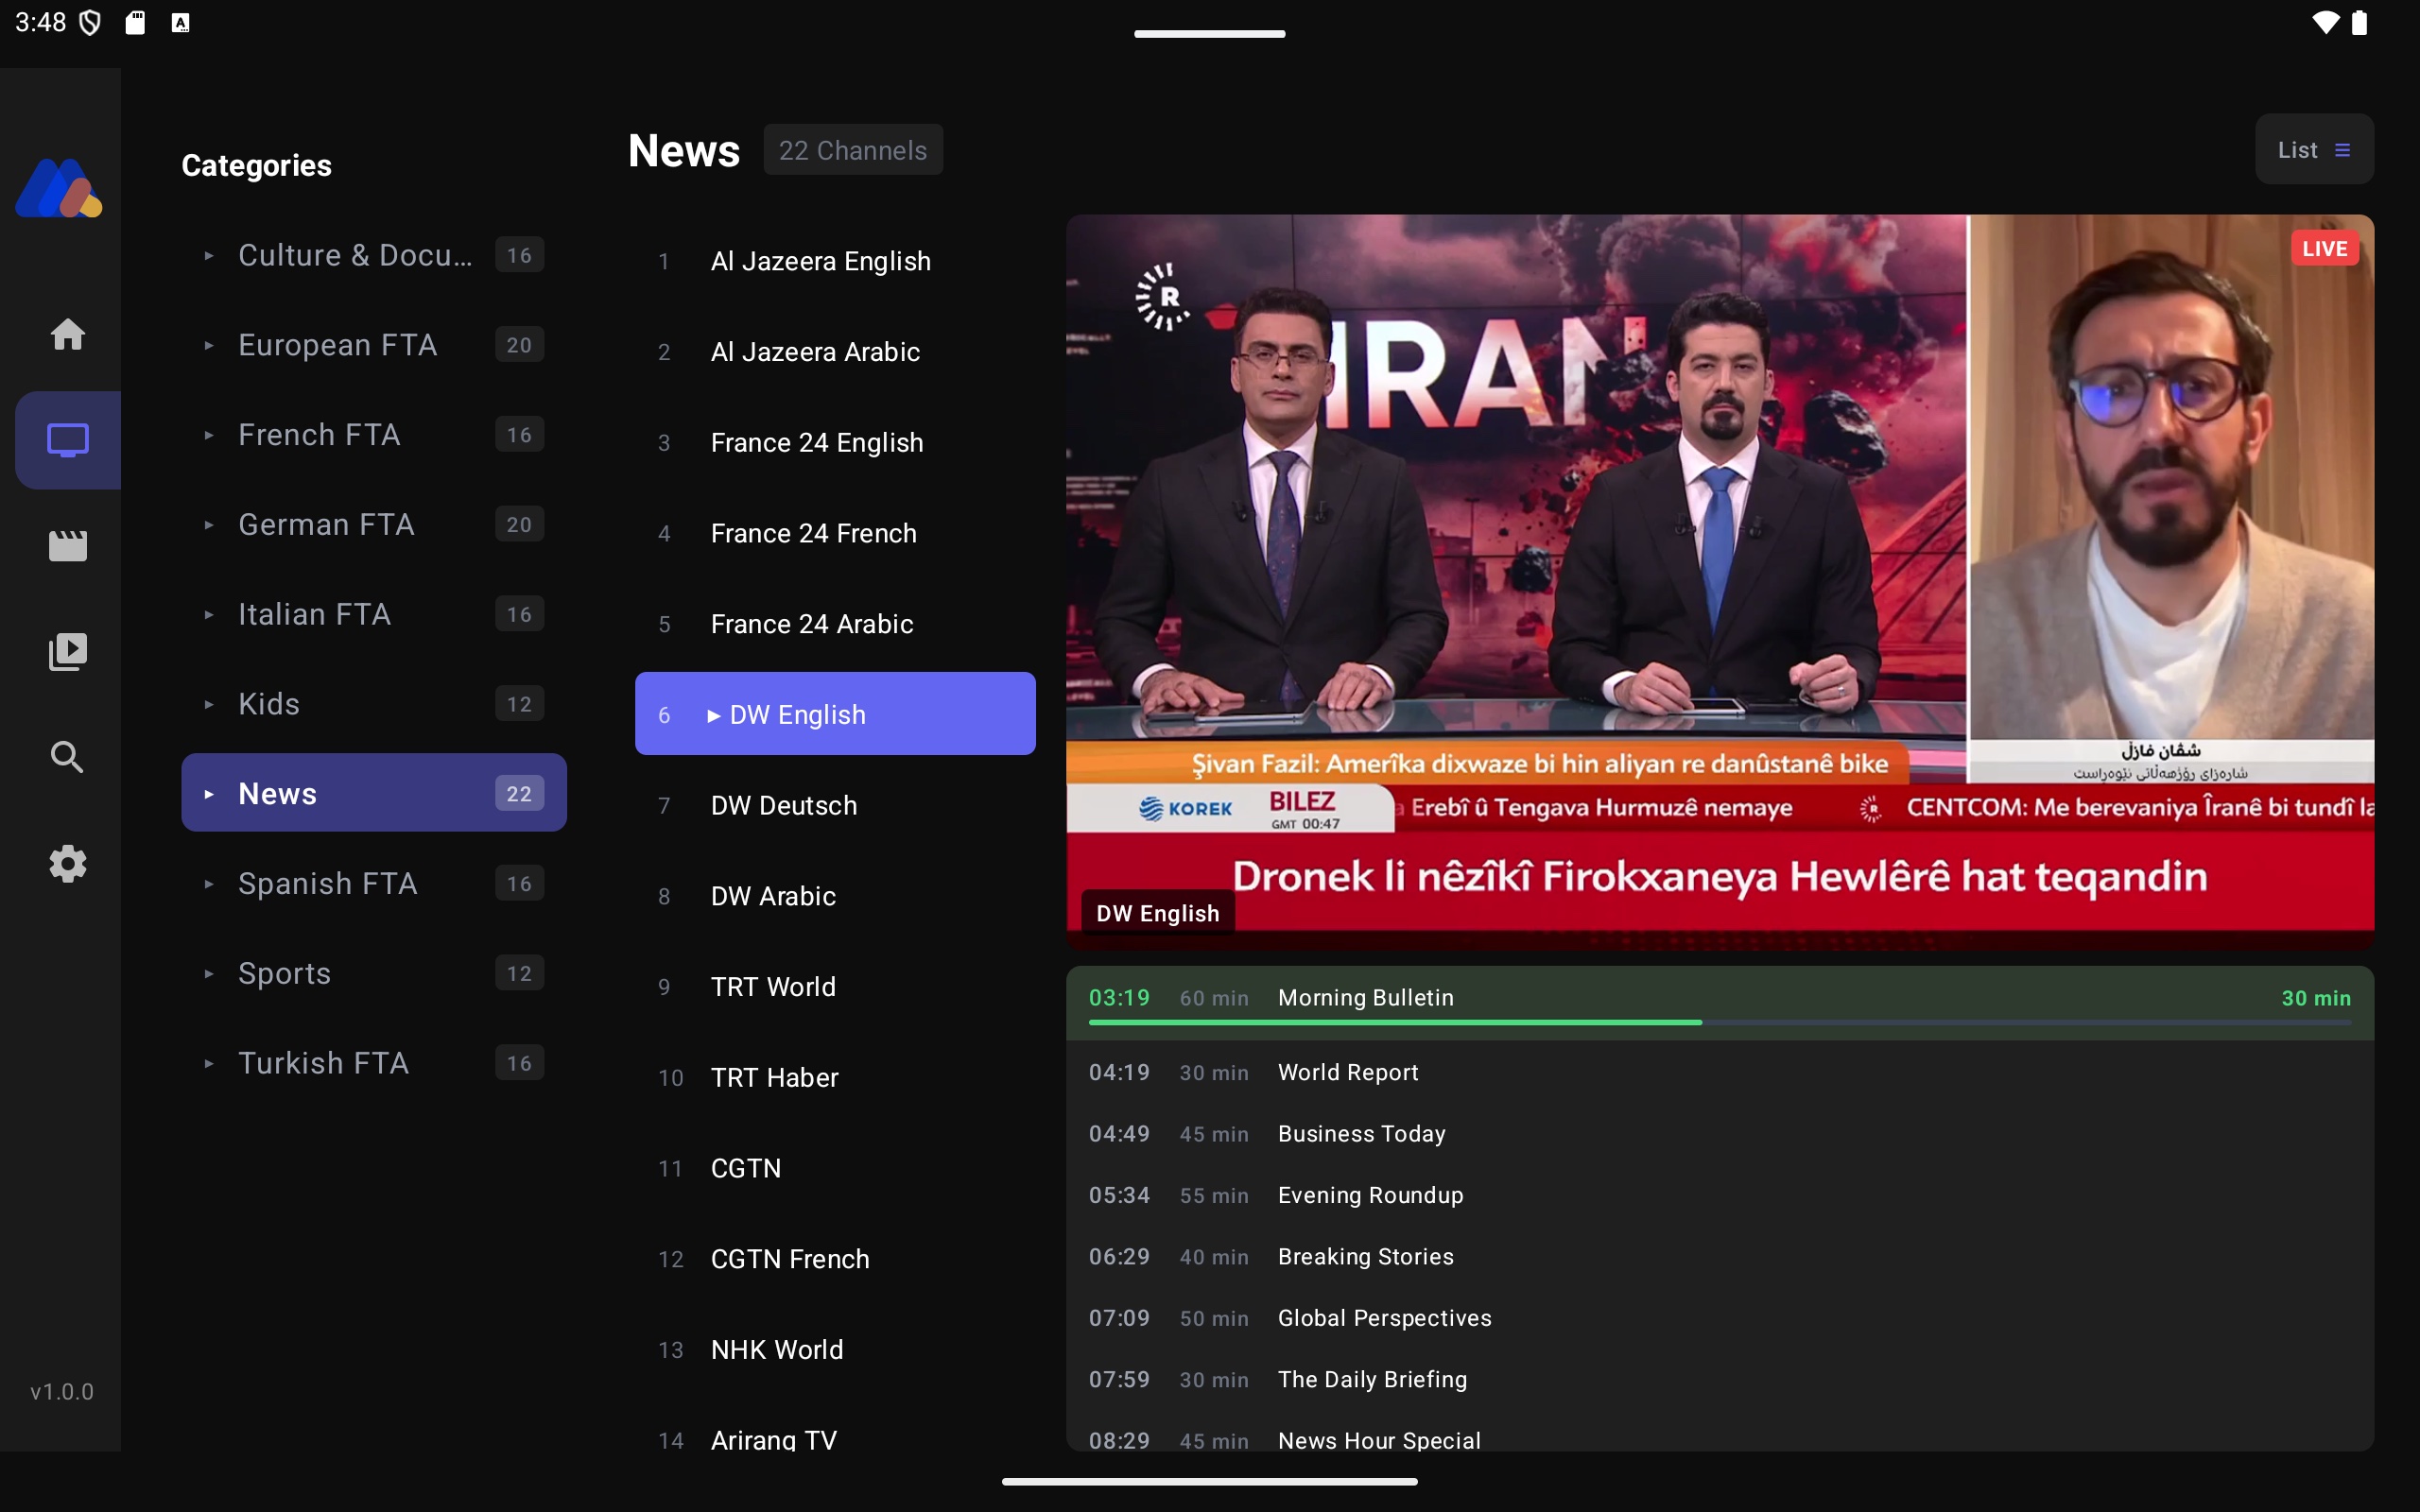This screenshot has height=1512, width=2420.
Task: Open Settings gear in sidebar
Action: pos(67,863)
